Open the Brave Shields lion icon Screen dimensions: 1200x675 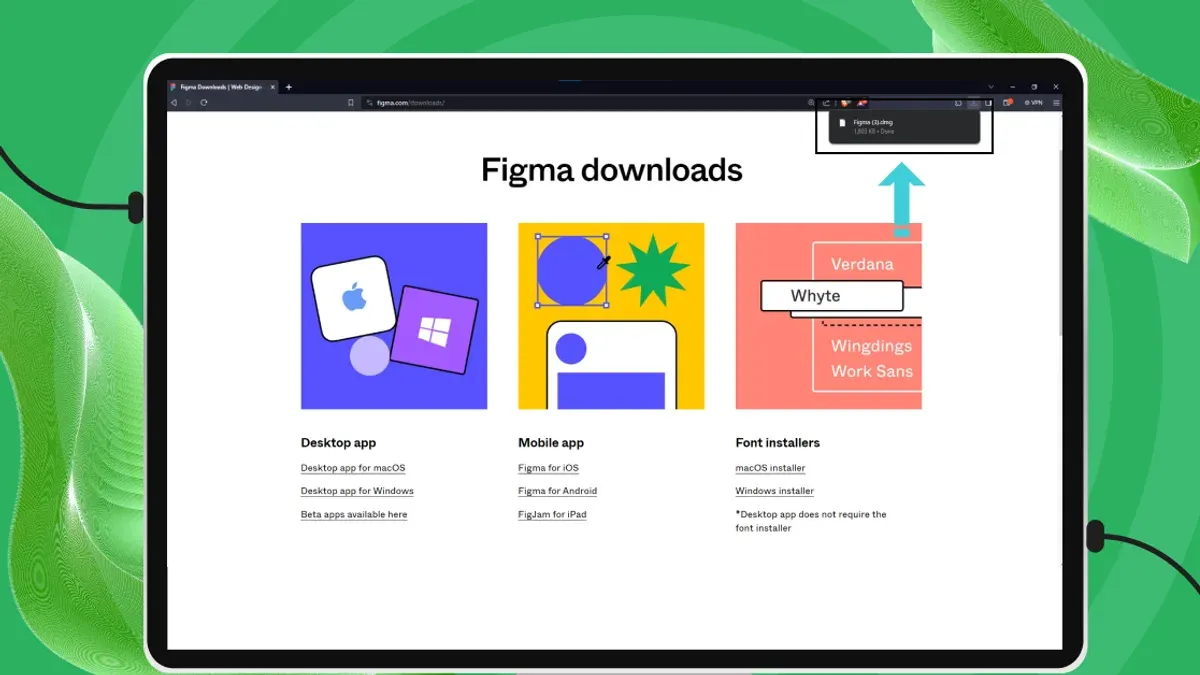pos(846,103)
